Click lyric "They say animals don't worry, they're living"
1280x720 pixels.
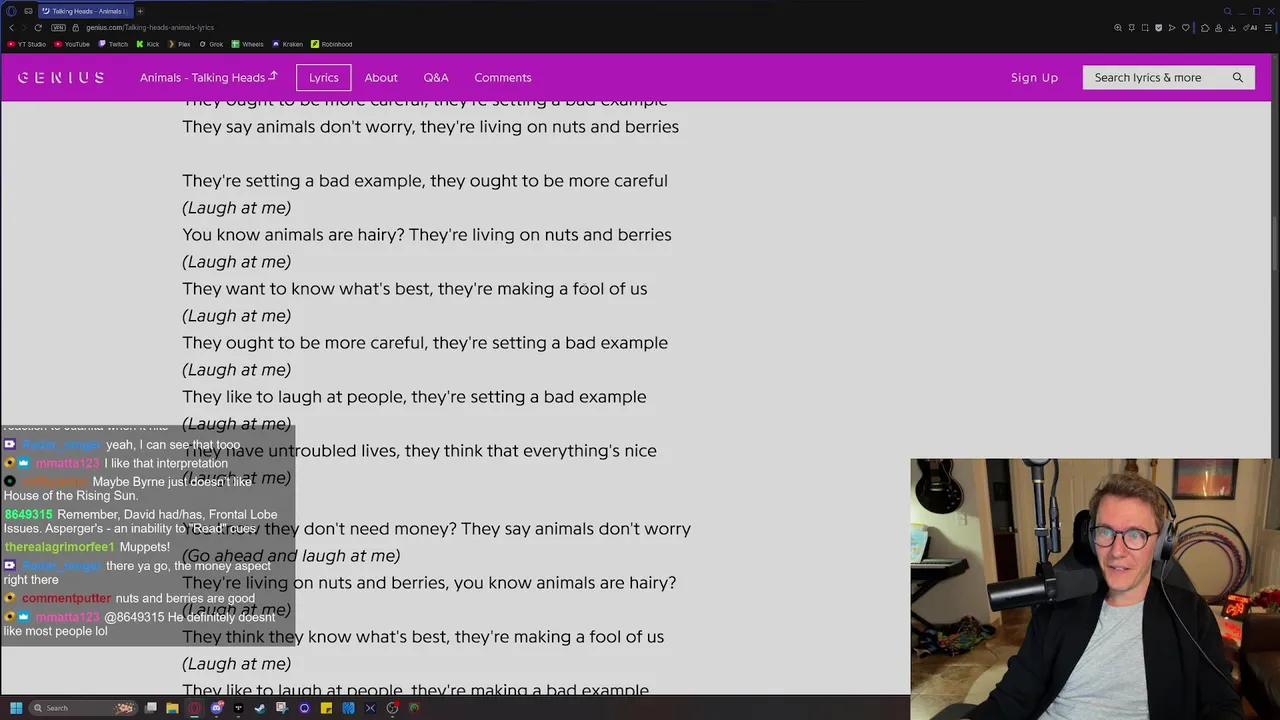point(348,126)
